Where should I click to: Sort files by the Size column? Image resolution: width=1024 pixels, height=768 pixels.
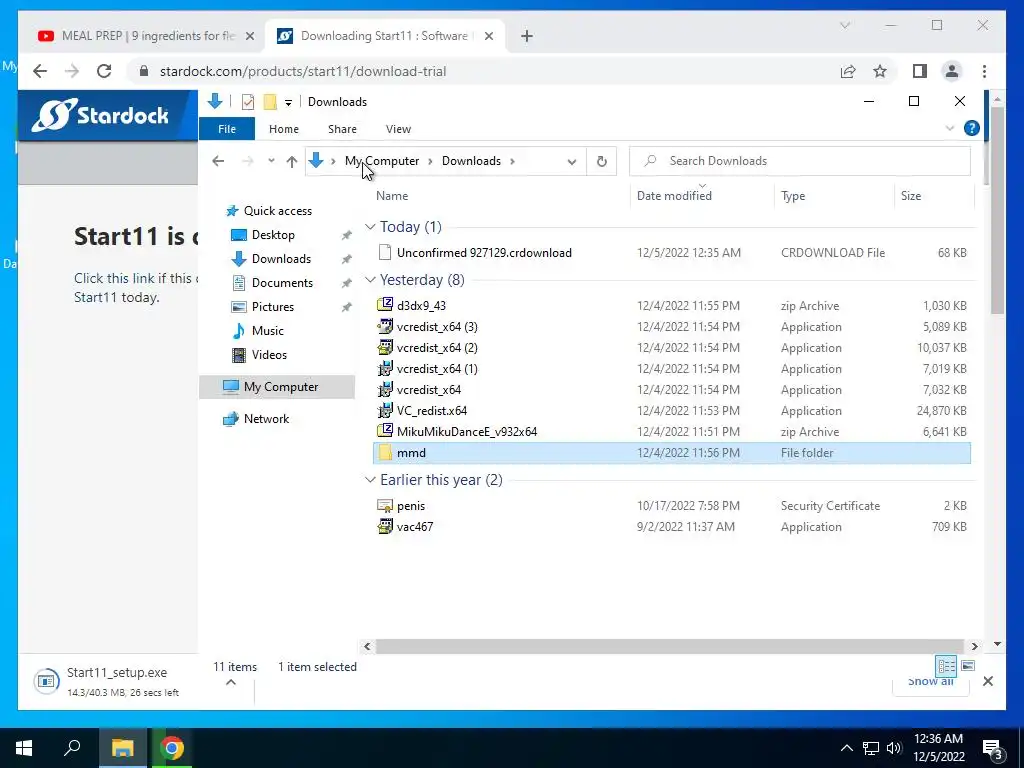[911, 196]
